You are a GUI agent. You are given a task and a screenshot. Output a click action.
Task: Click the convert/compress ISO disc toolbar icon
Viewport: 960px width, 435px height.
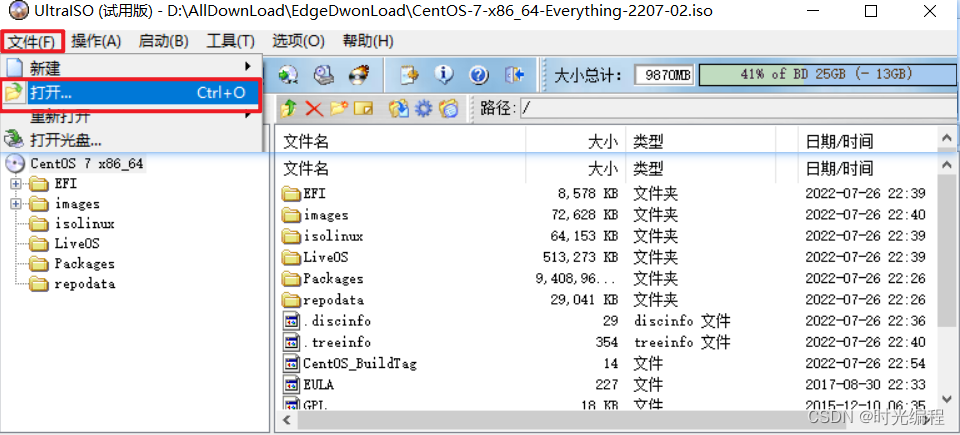point(288,75)
